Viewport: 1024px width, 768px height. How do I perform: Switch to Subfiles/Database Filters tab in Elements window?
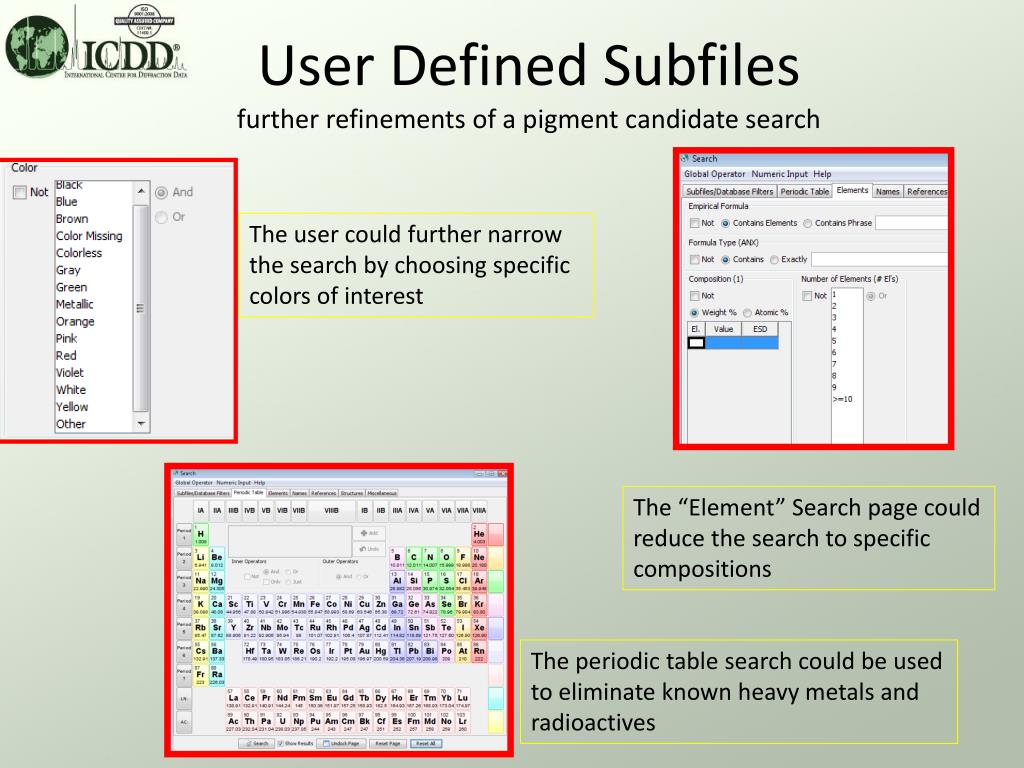point(729,191)
